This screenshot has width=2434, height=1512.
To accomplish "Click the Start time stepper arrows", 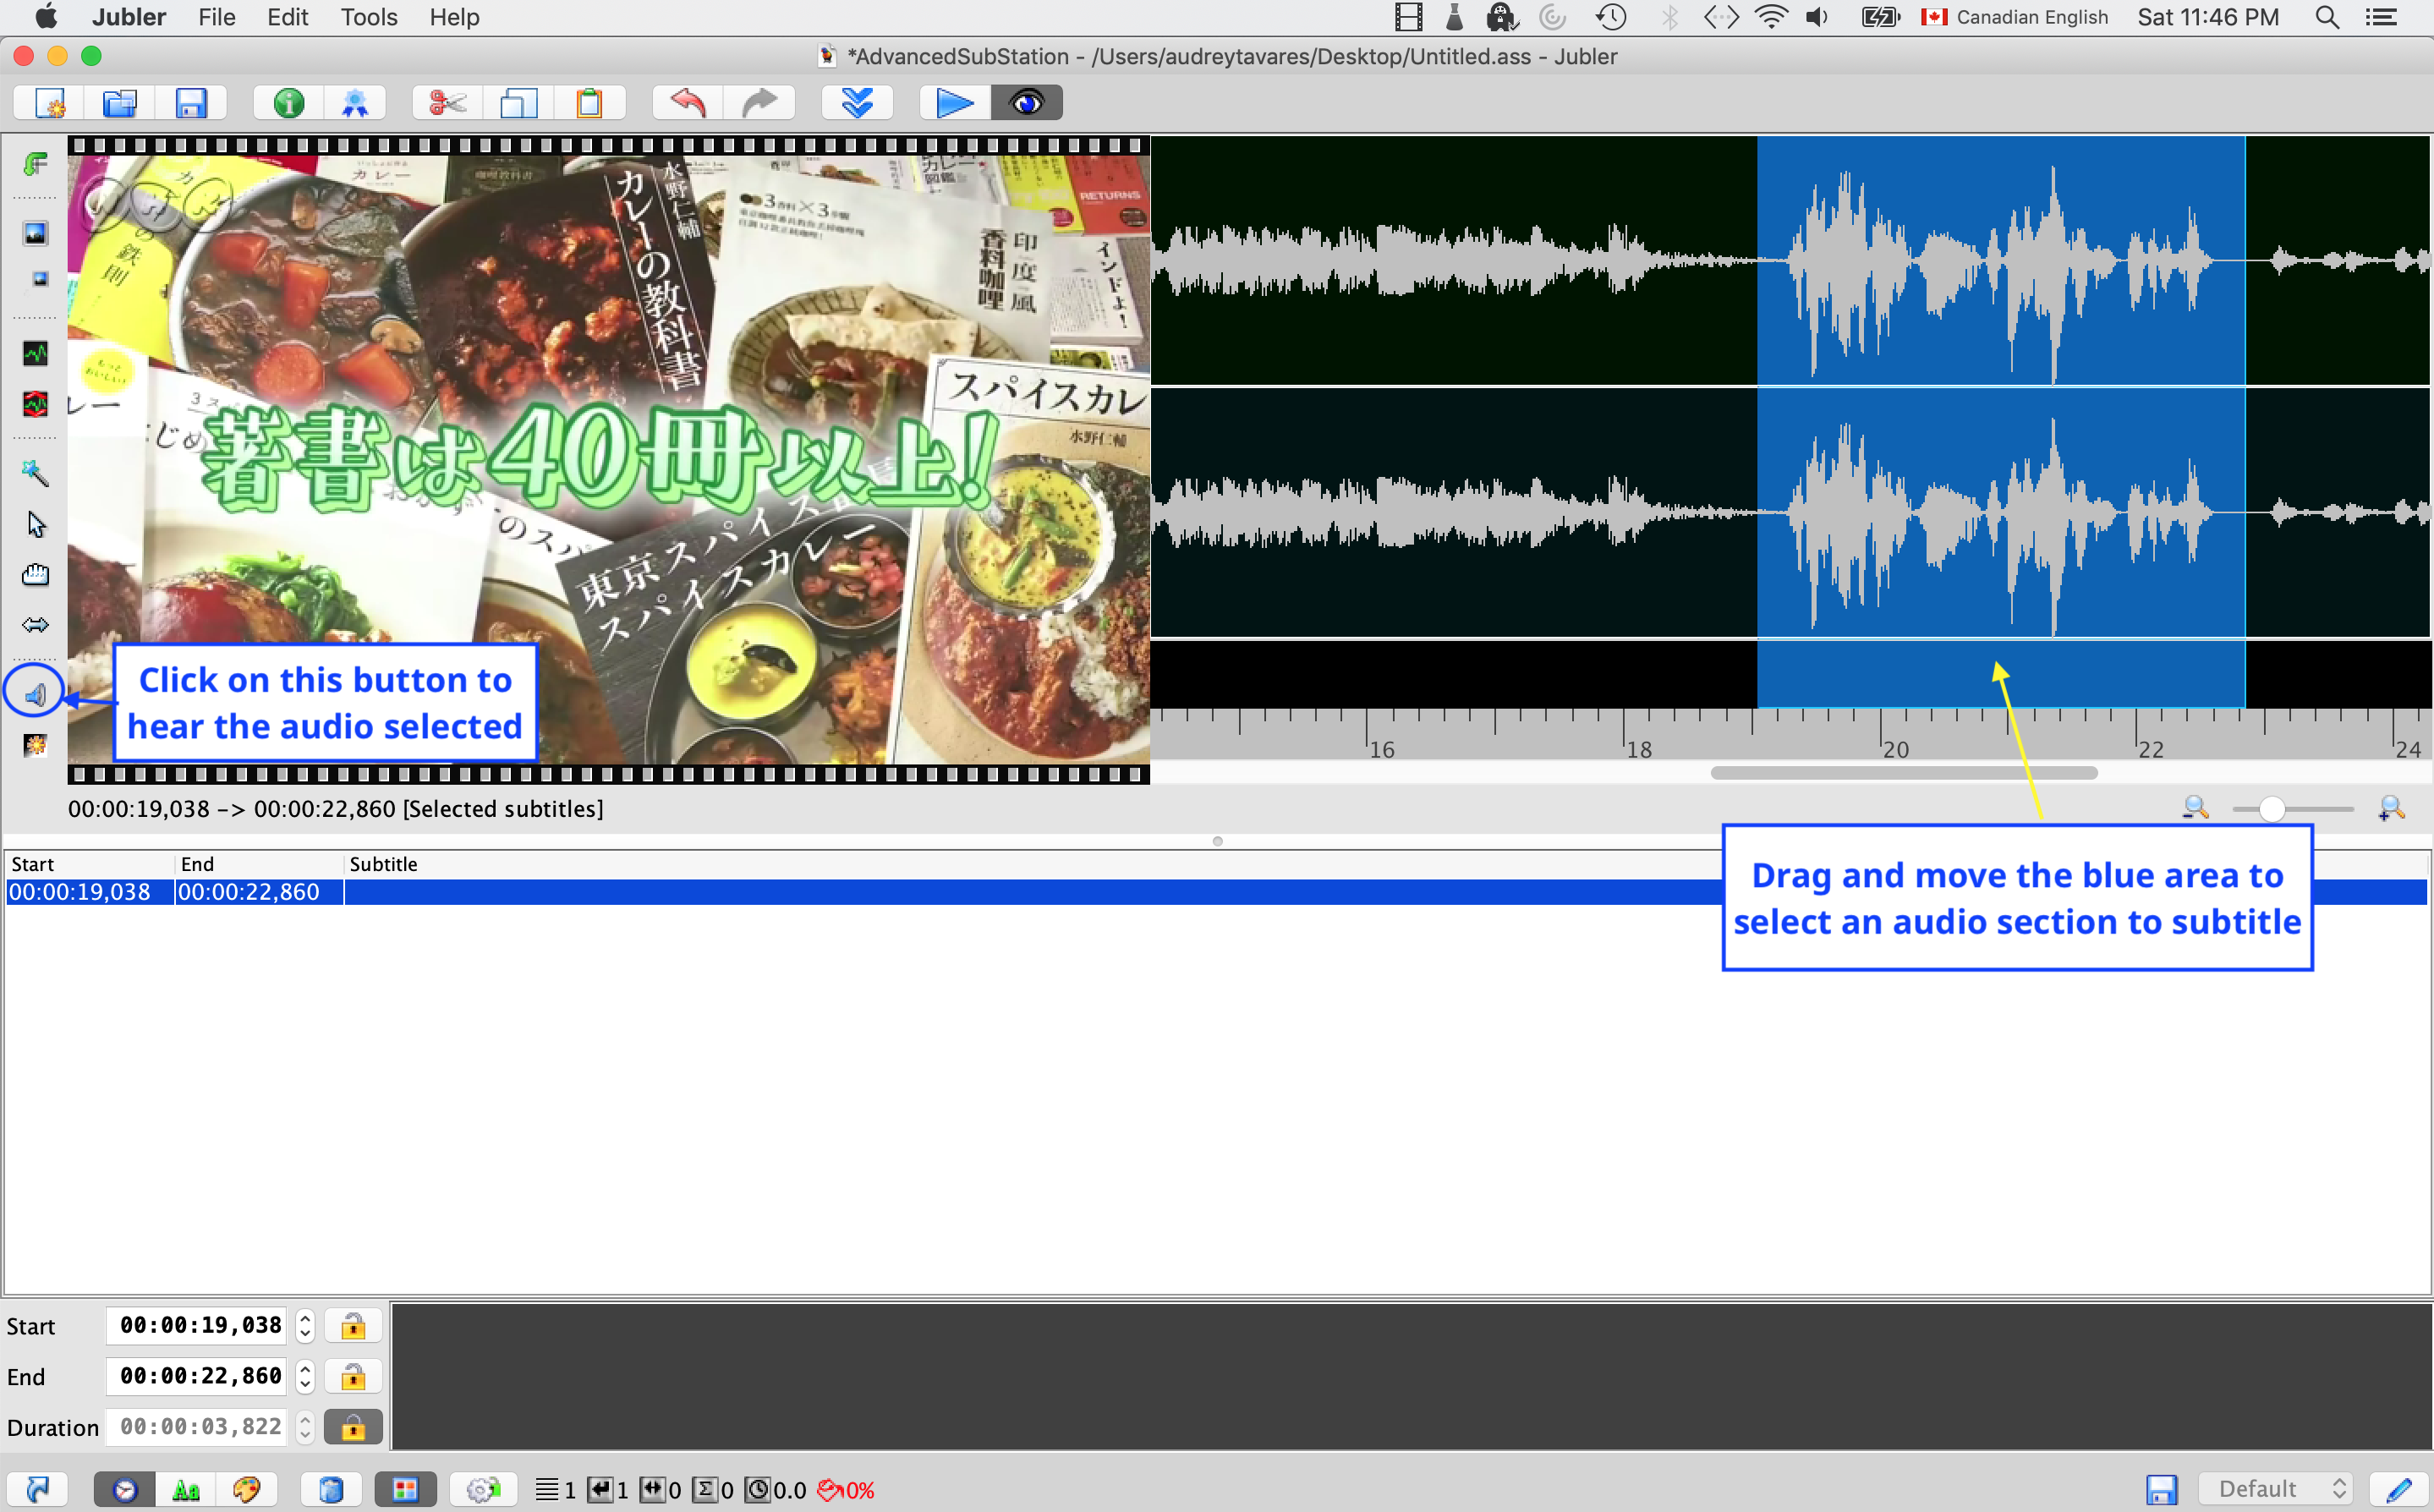I will [x=305, y=1326].
